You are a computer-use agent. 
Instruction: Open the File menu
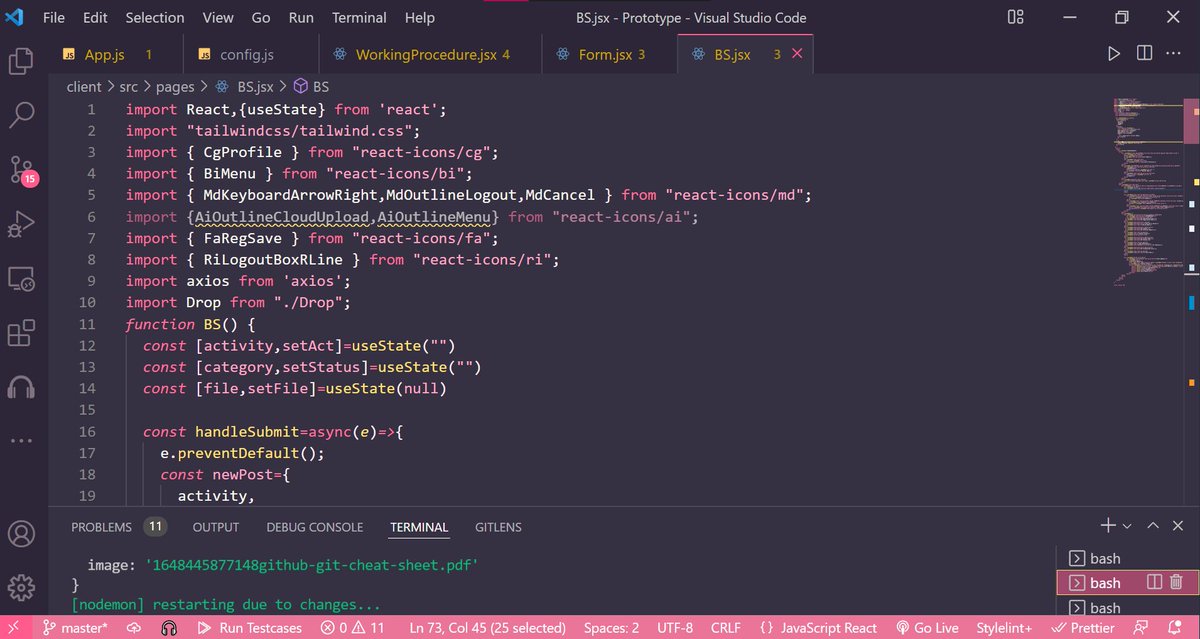point(54,17)
